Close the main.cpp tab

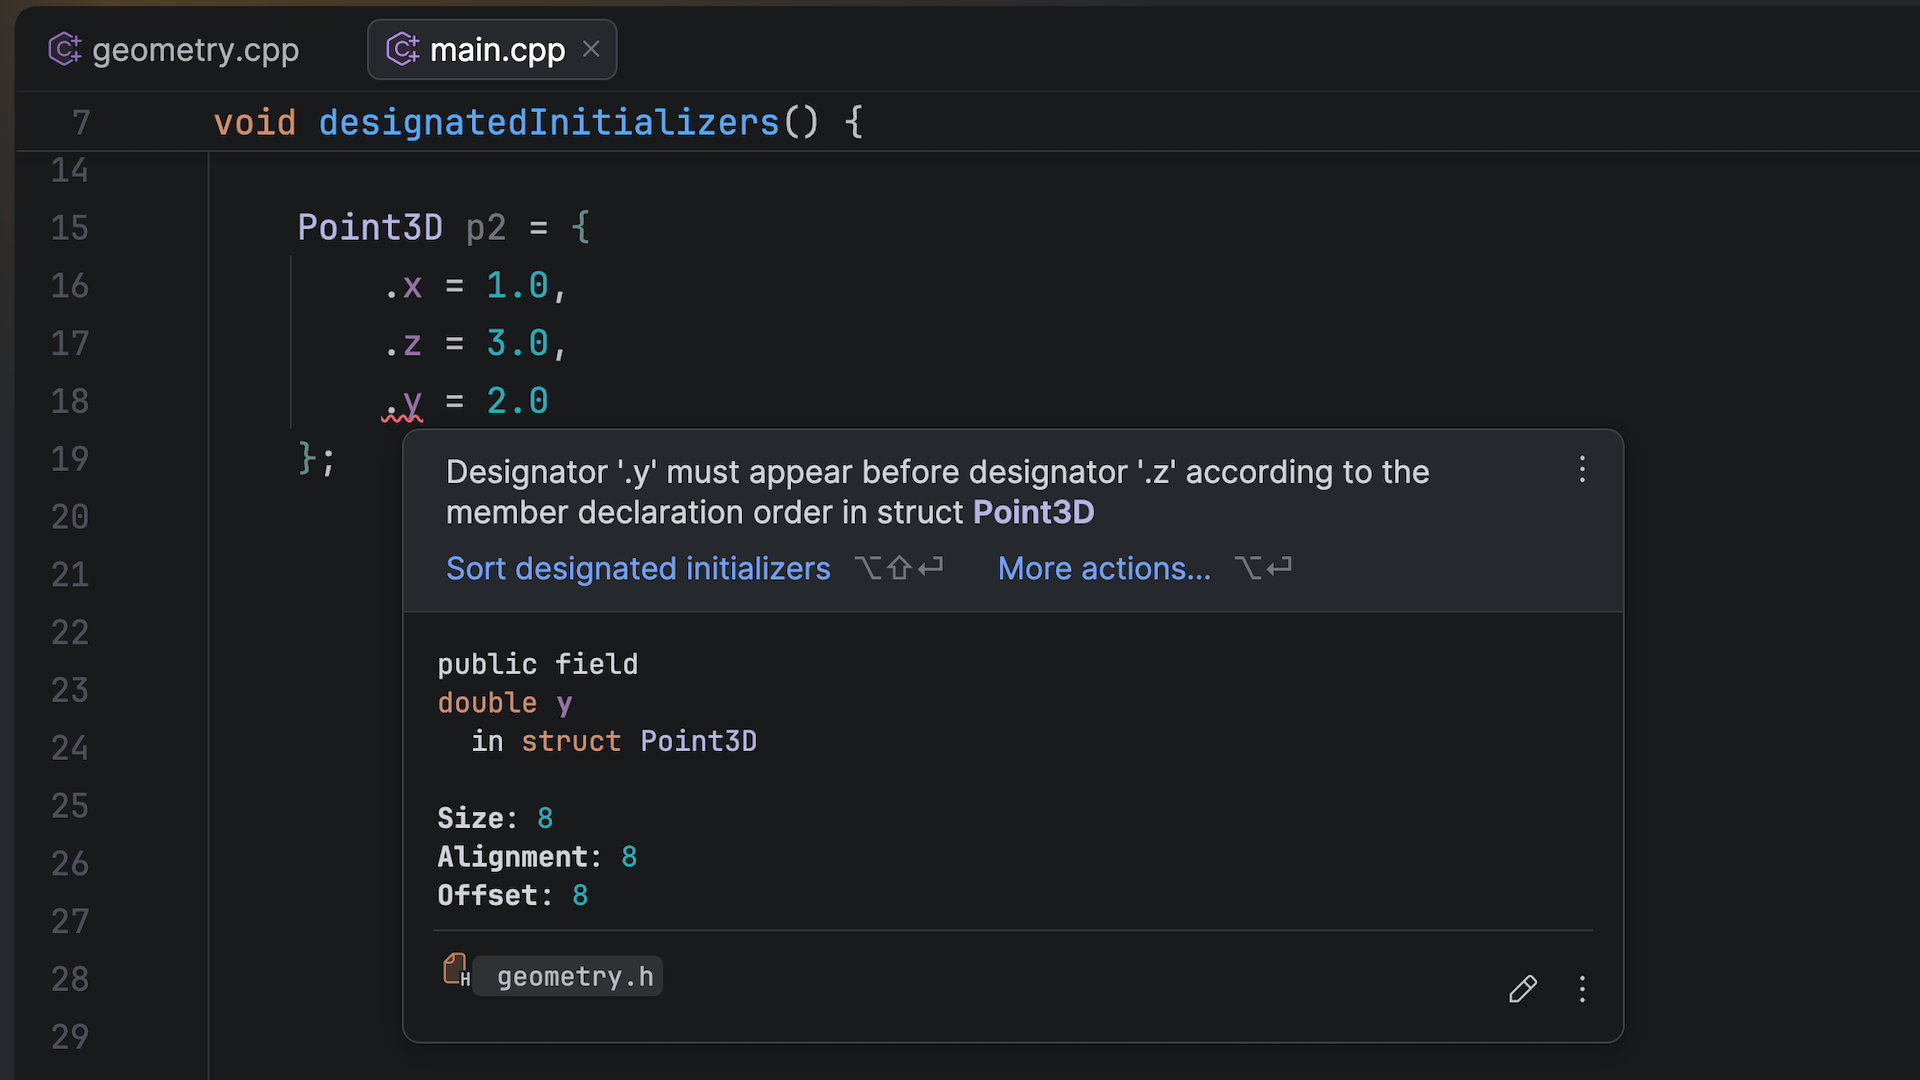coord(591,49)
